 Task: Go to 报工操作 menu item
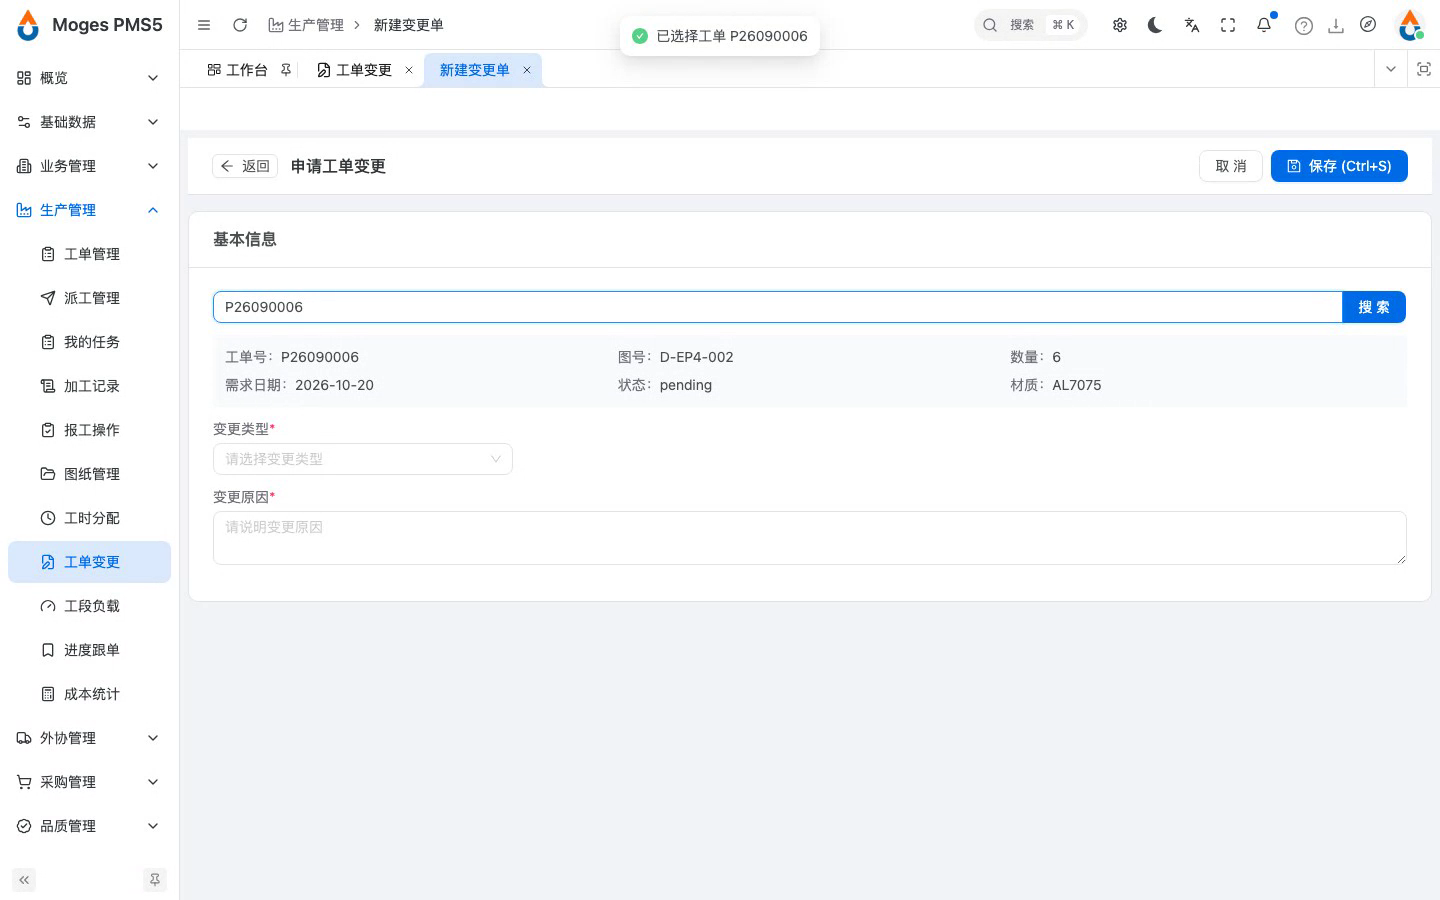click(89, 430)
